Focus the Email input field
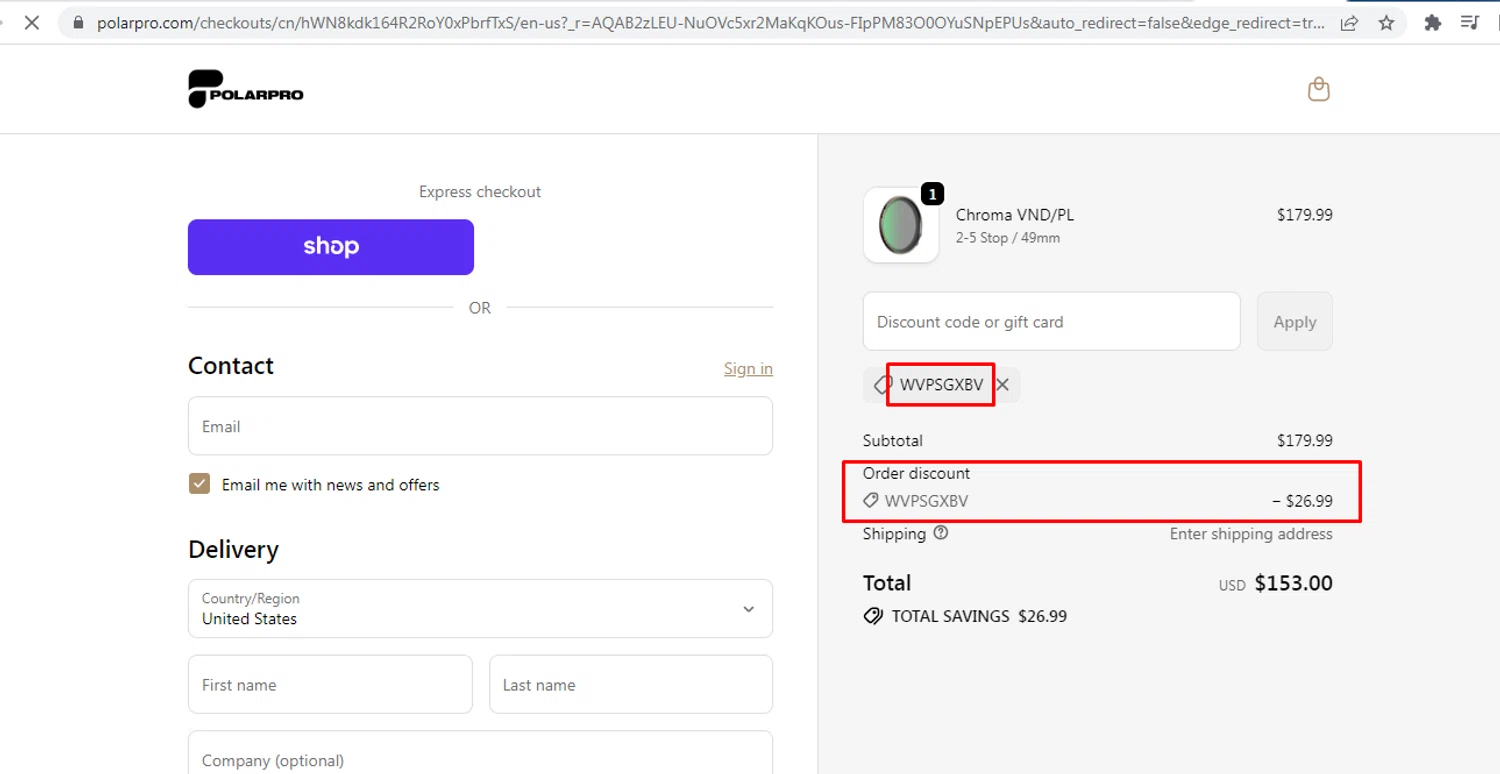 coord(480,426)
